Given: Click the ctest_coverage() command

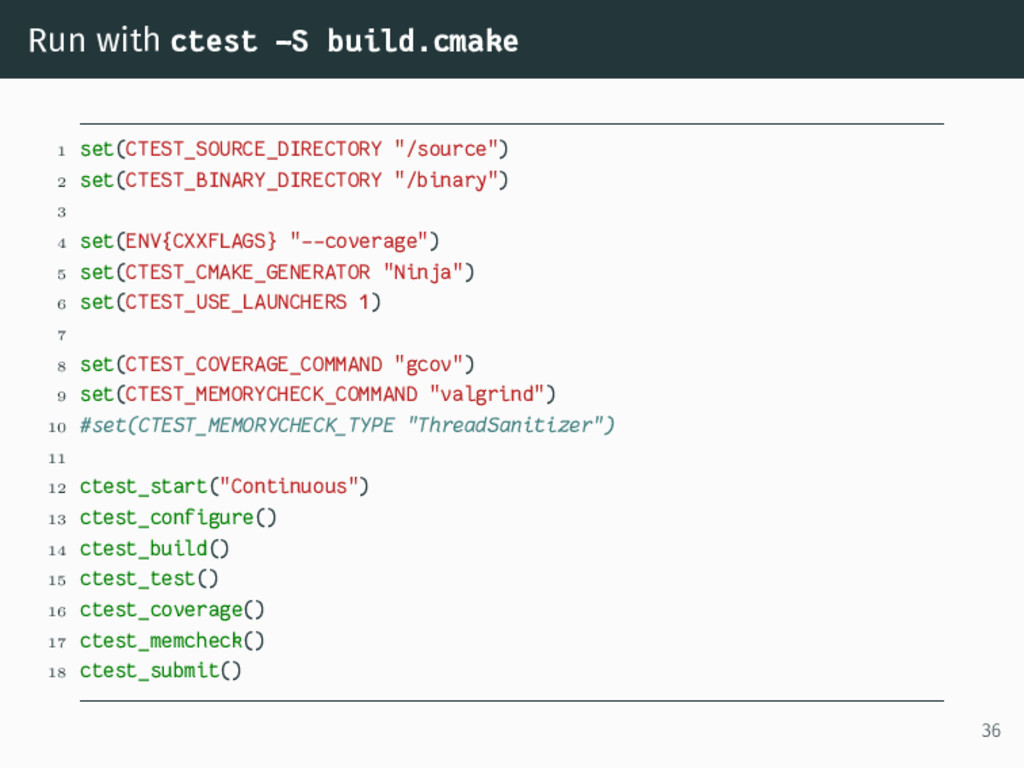Looking at the screenshot, I should [x=172, y=610].
